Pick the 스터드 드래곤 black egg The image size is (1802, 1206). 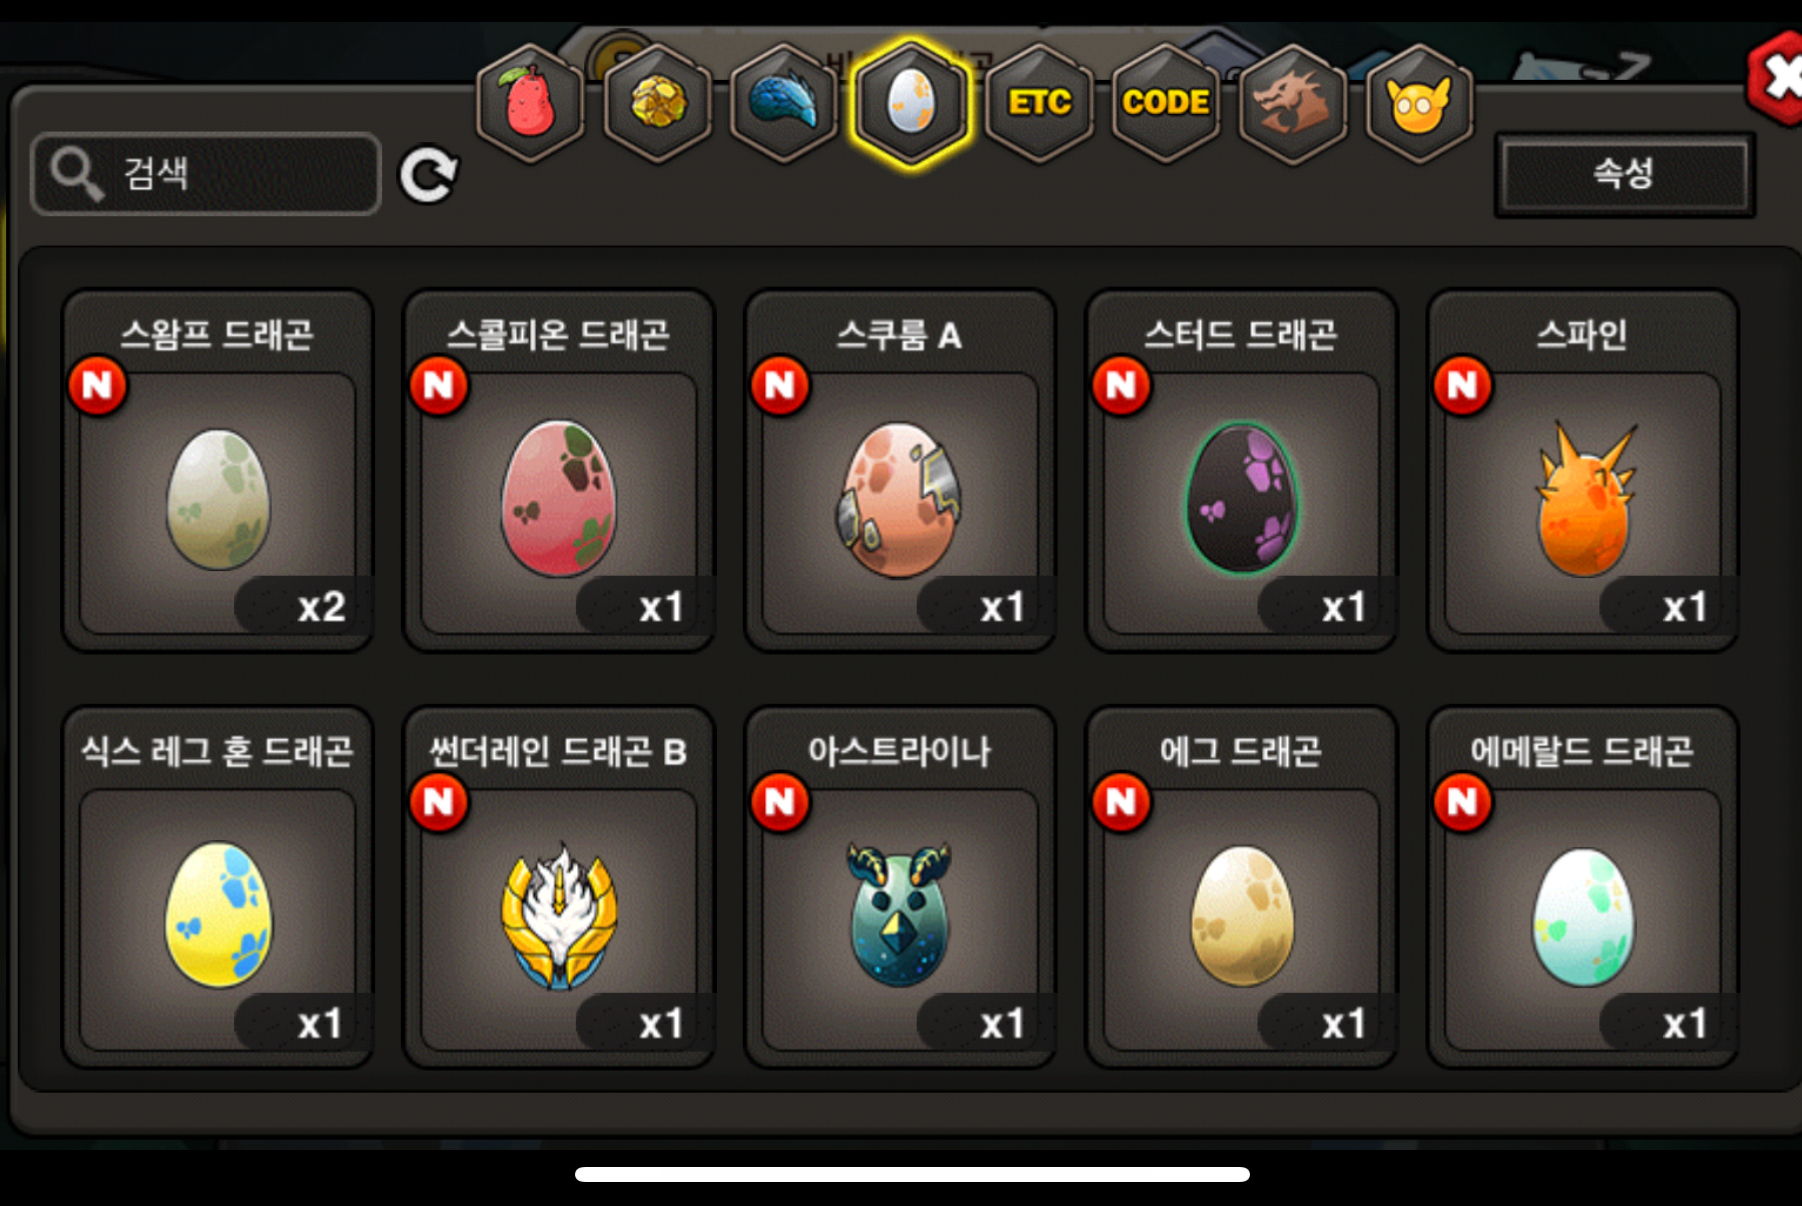[1241, 471]
